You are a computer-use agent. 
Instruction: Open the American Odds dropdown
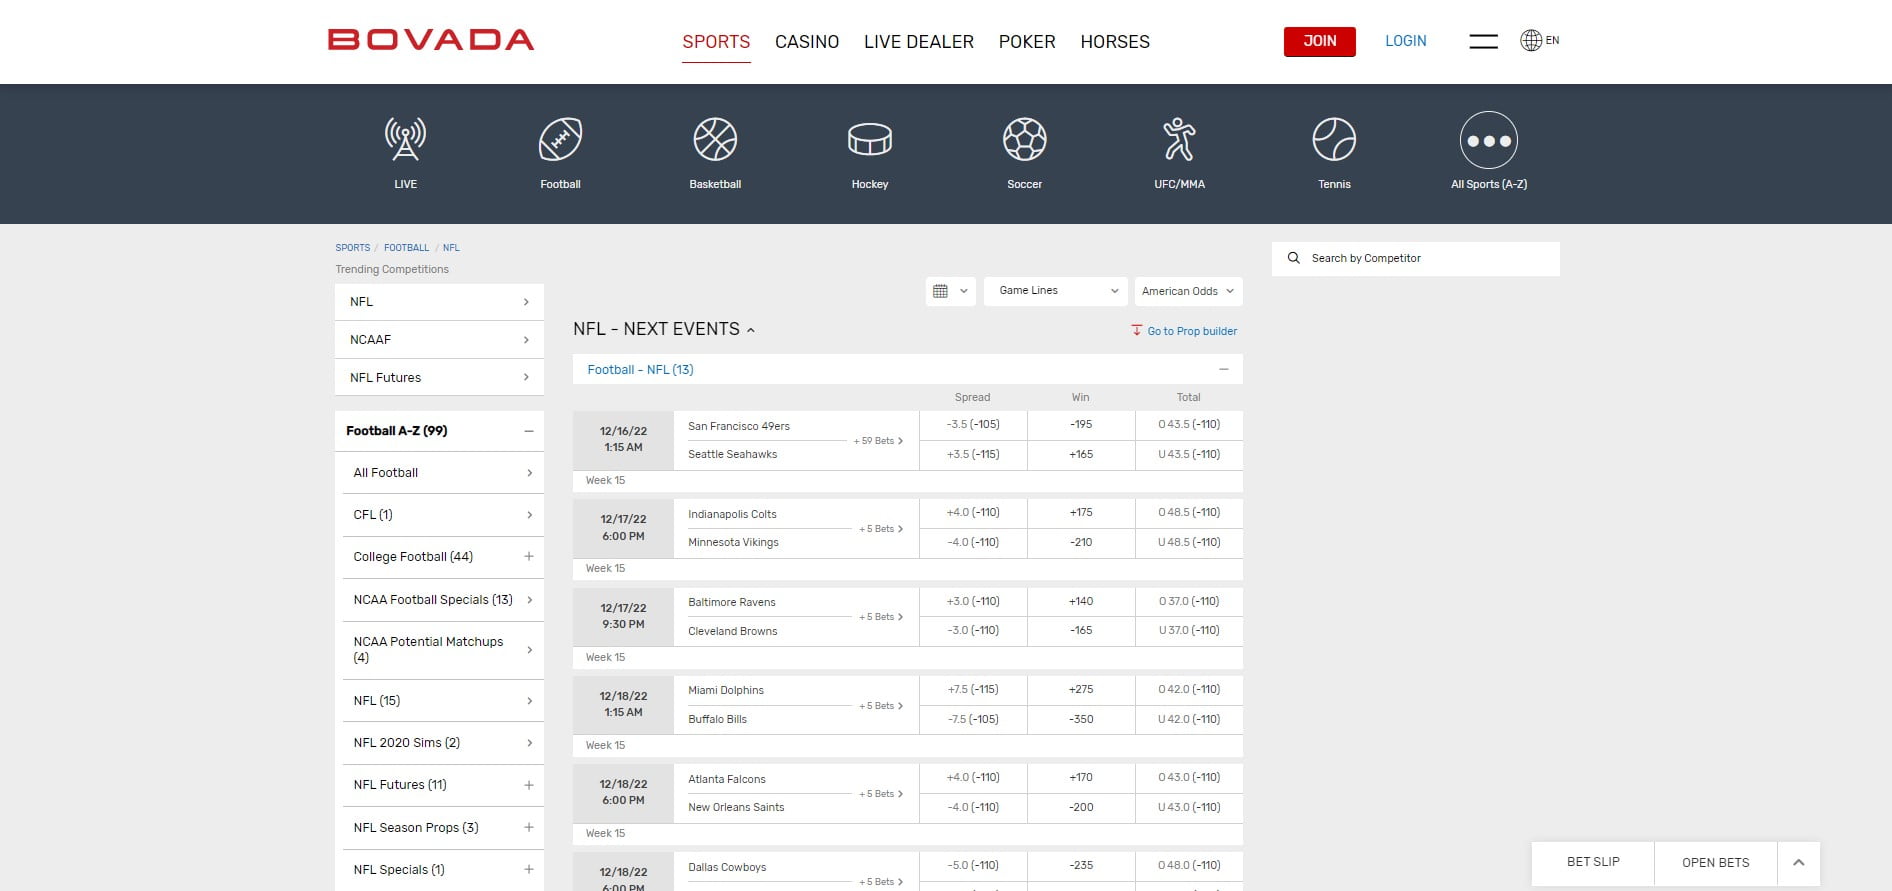click(1188, 291)
